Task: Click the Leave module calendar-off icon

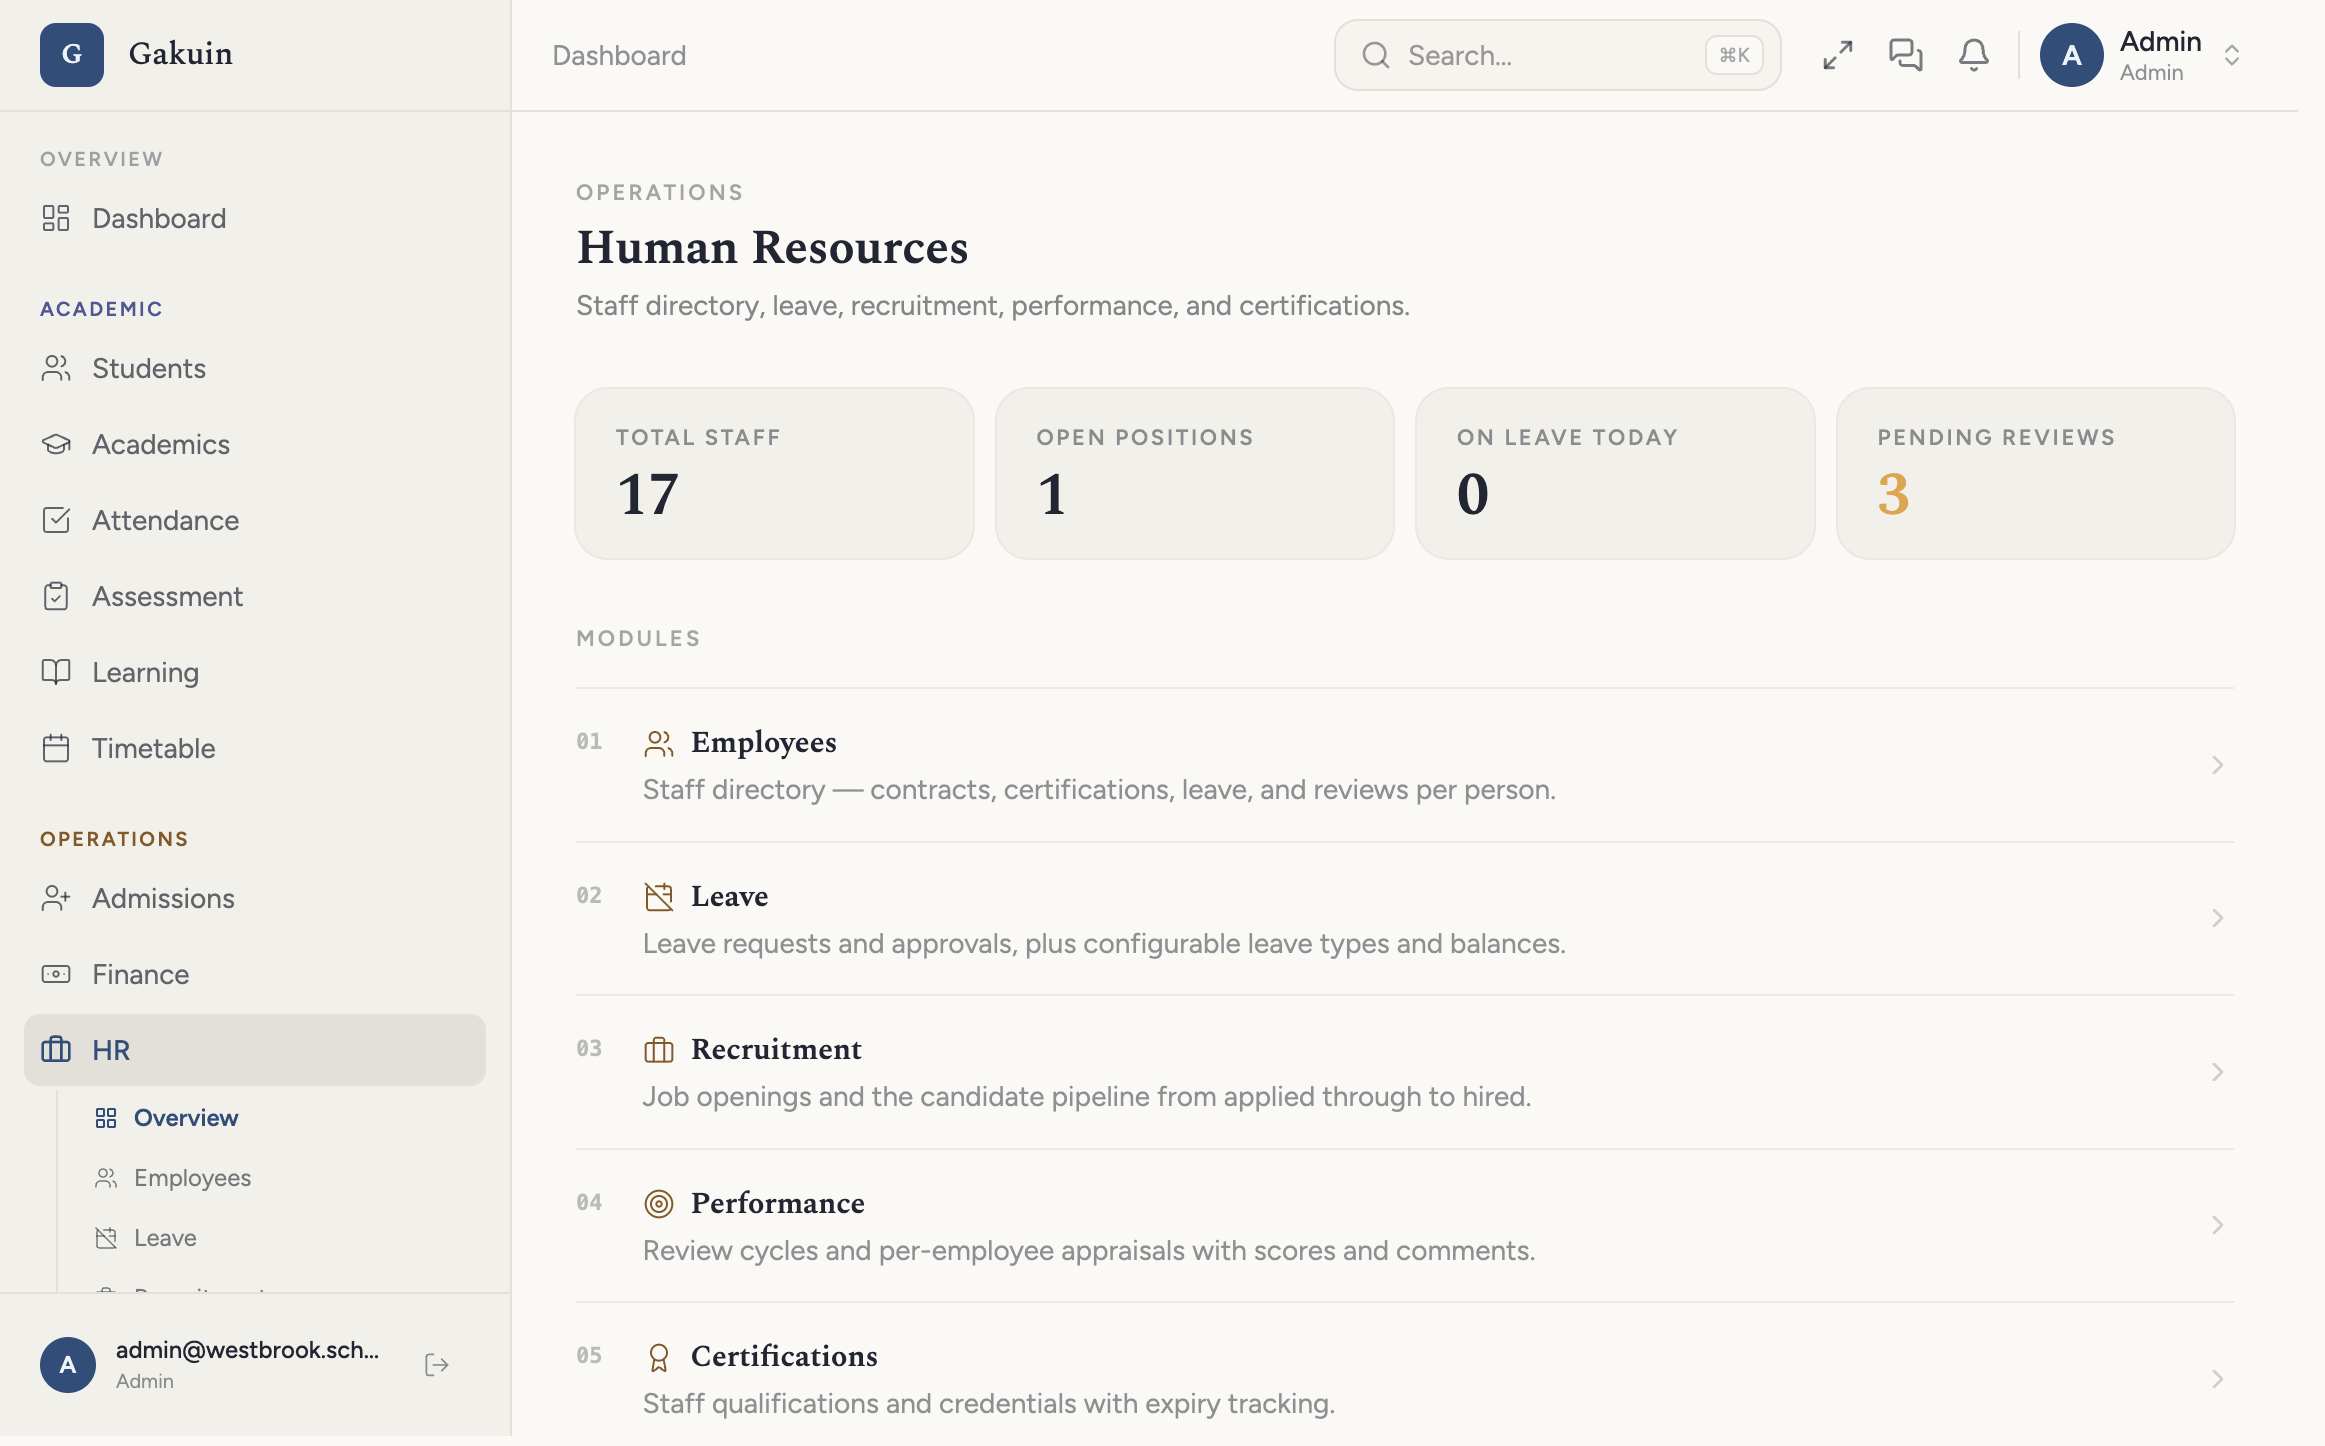Action: pos(659,896)
